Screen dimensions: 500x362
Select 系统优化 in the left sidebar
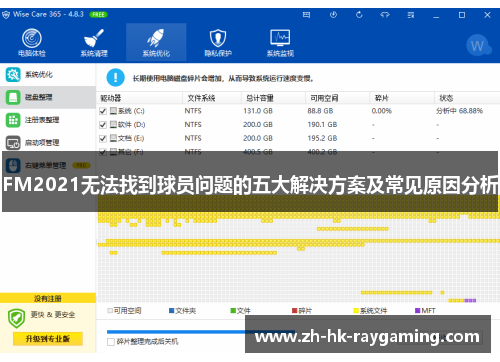tap(48, 75)
